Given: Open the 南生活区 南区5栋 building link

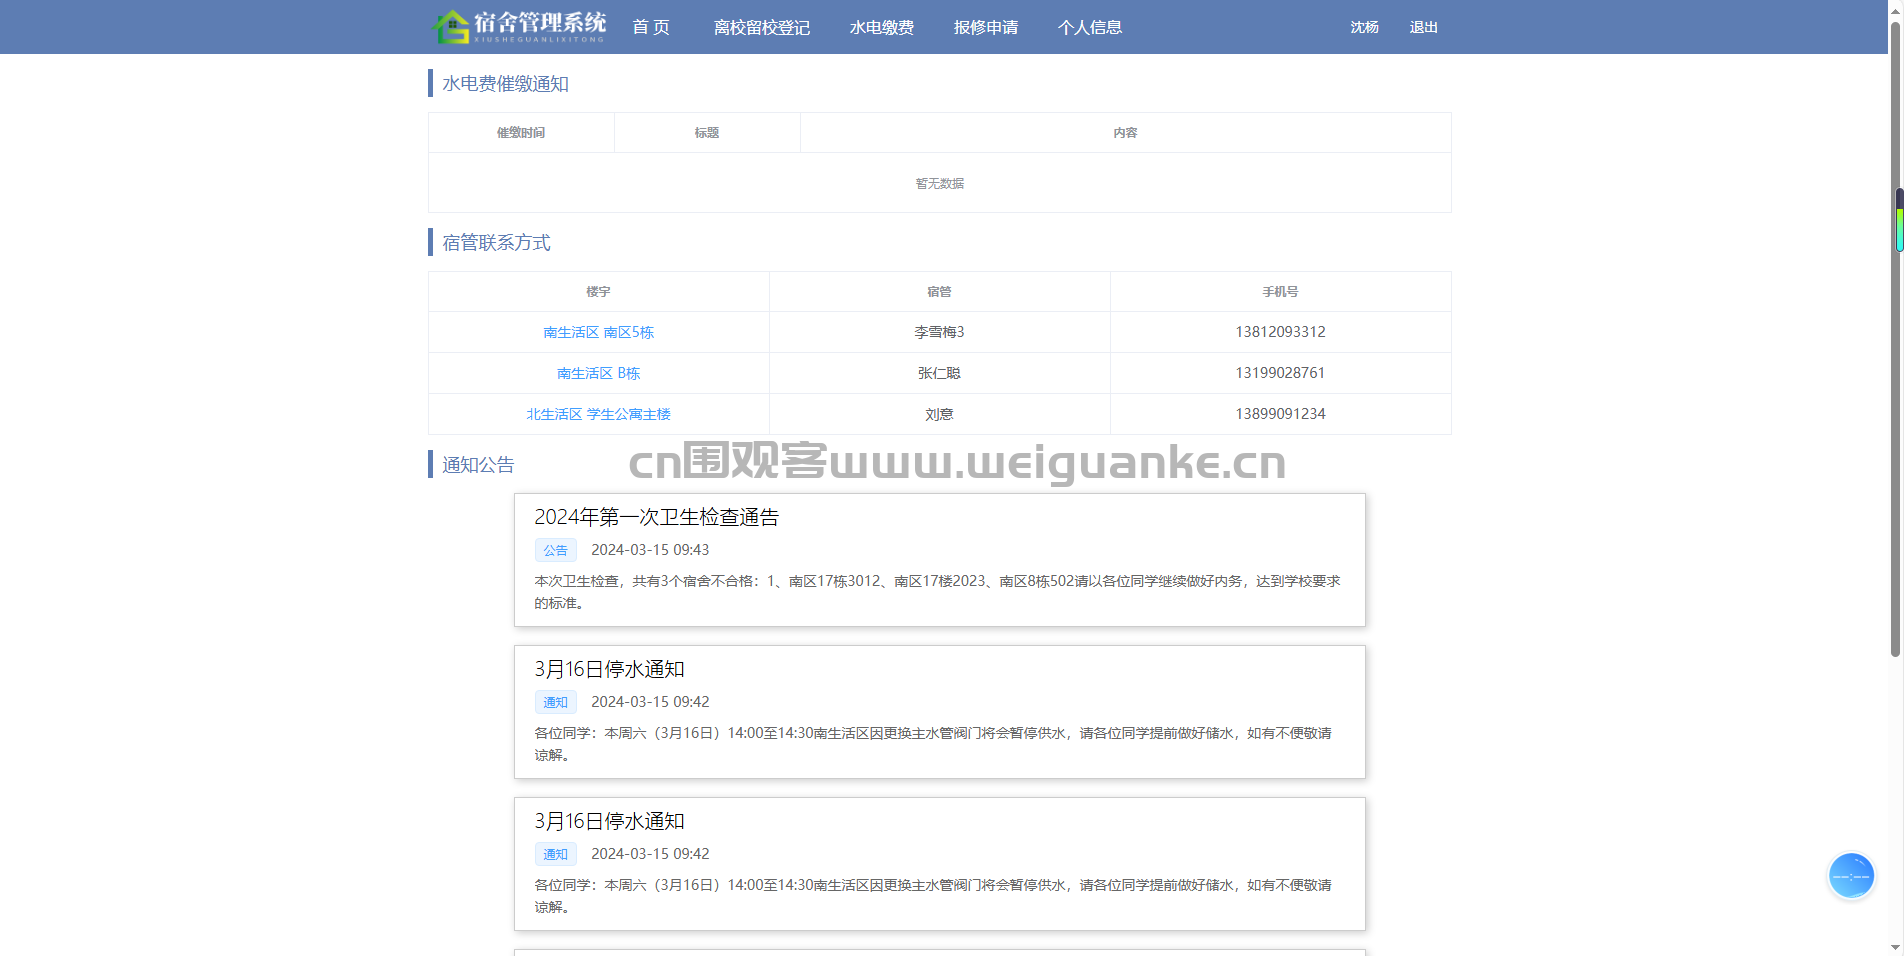Looking at the screenshot, I should (x=598, y=332).
